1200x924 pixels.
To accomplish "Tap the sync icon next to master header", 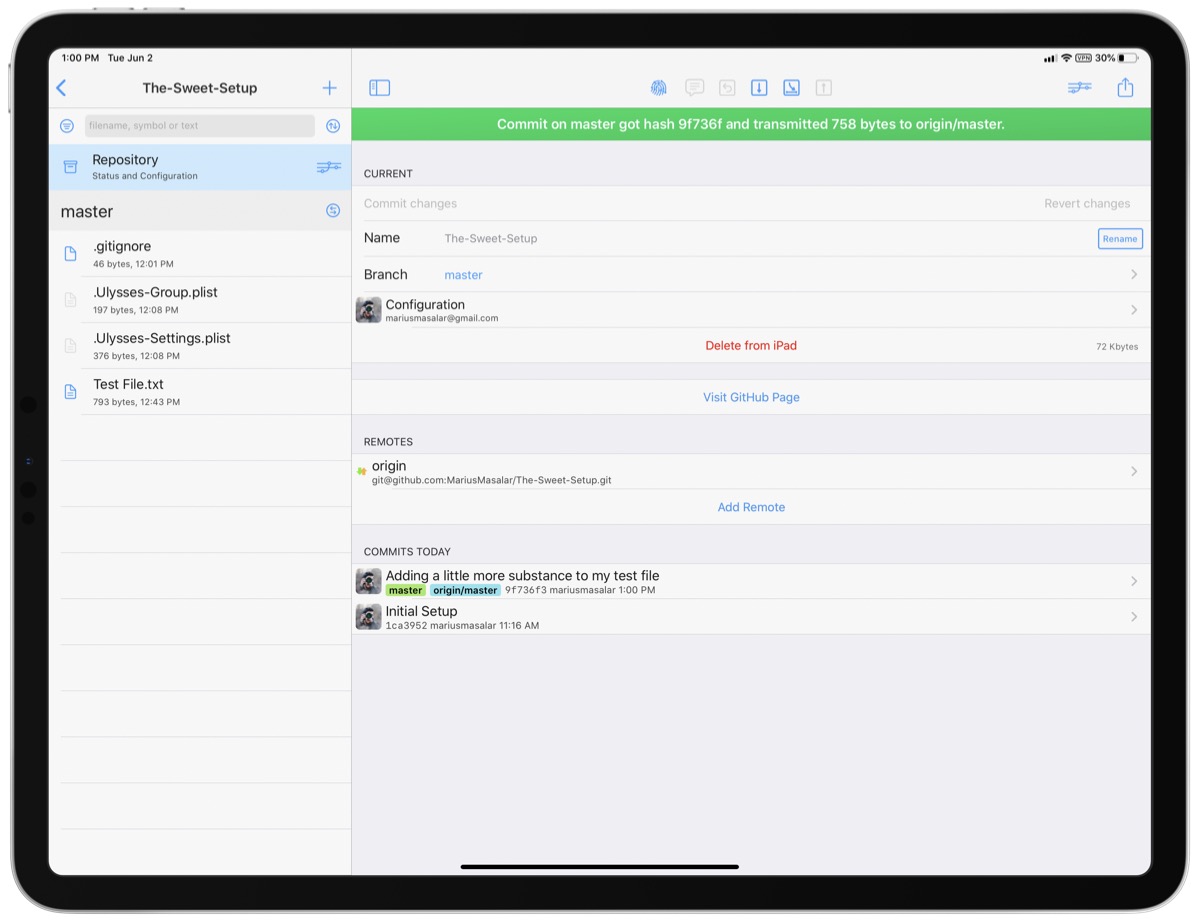I will [333, 210].
